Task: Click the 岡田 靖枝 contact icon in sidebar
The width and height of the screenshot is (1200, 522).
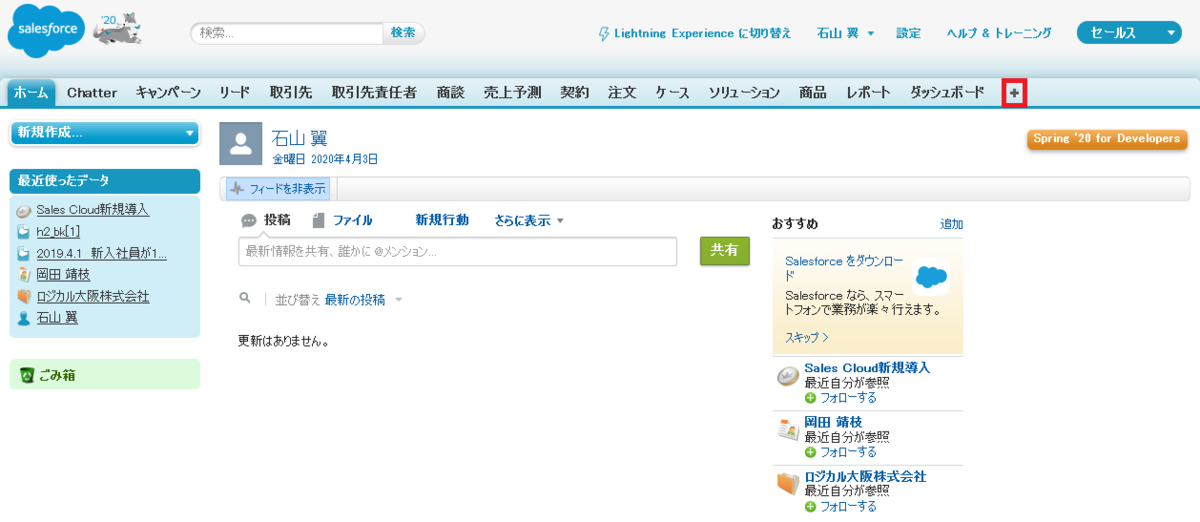Action: (23, 275)
